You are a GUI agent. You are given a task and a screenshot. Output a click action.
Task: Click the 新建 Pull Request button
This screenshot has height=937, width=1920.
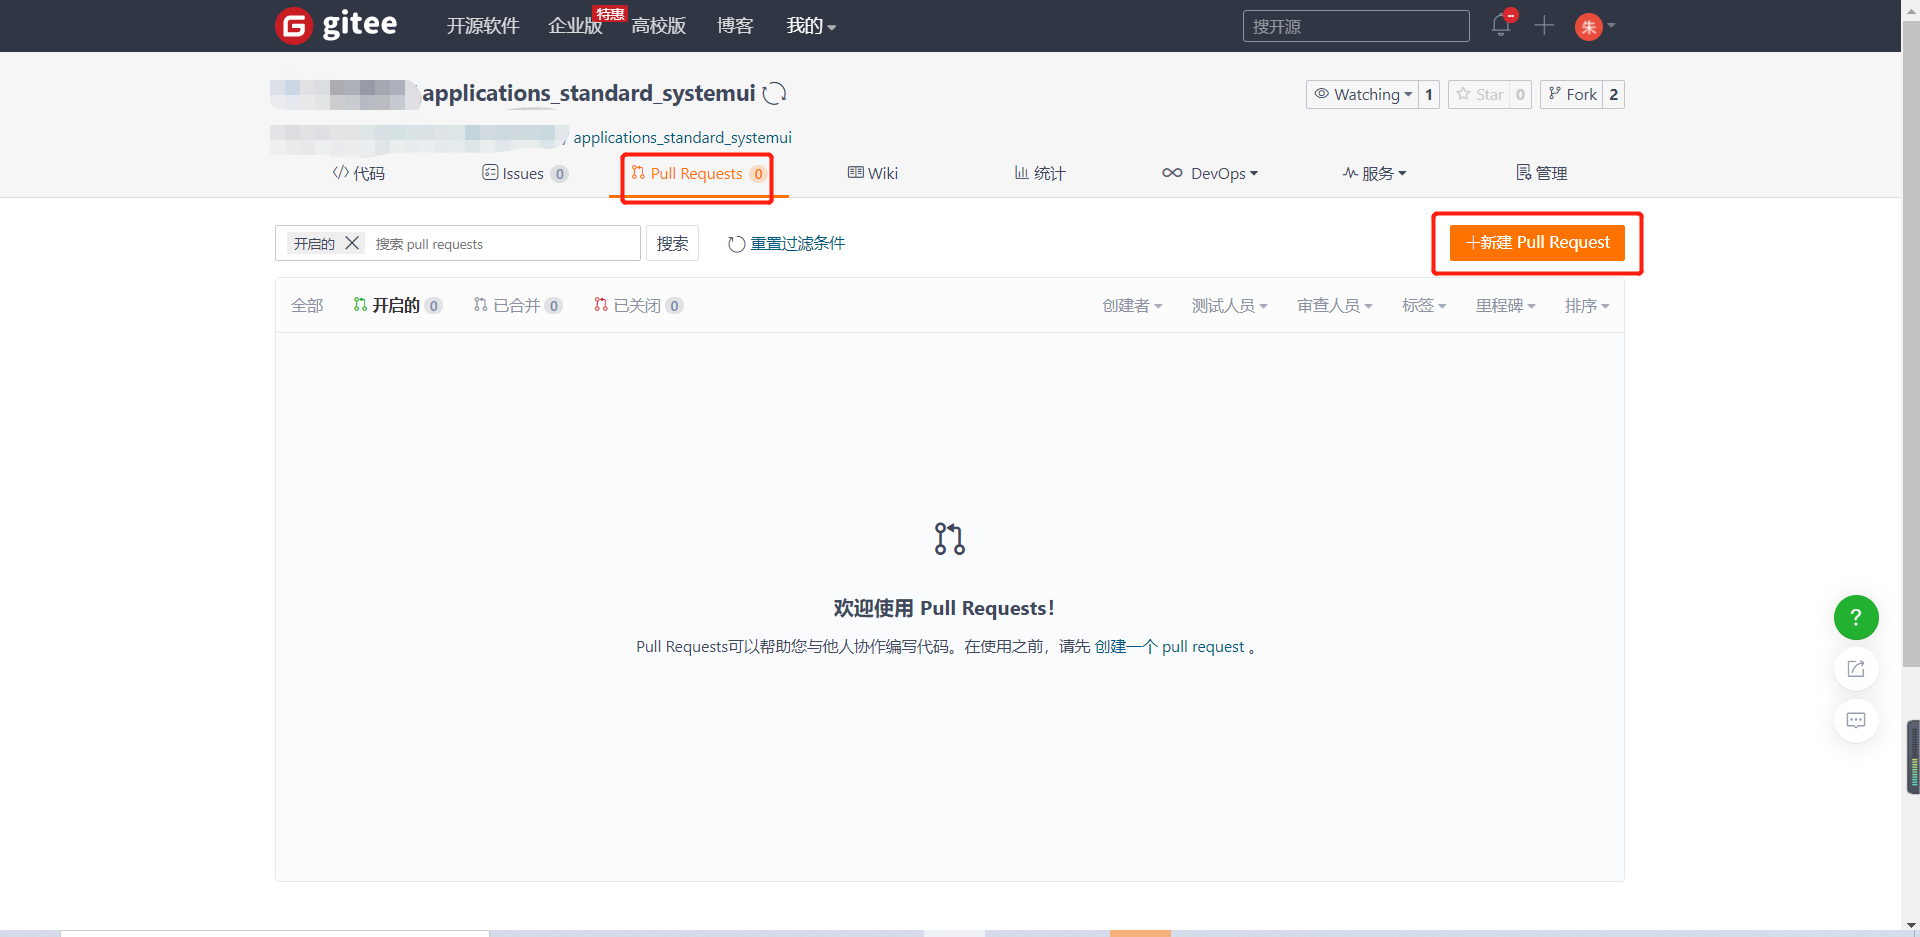(x=1537, y=243)
